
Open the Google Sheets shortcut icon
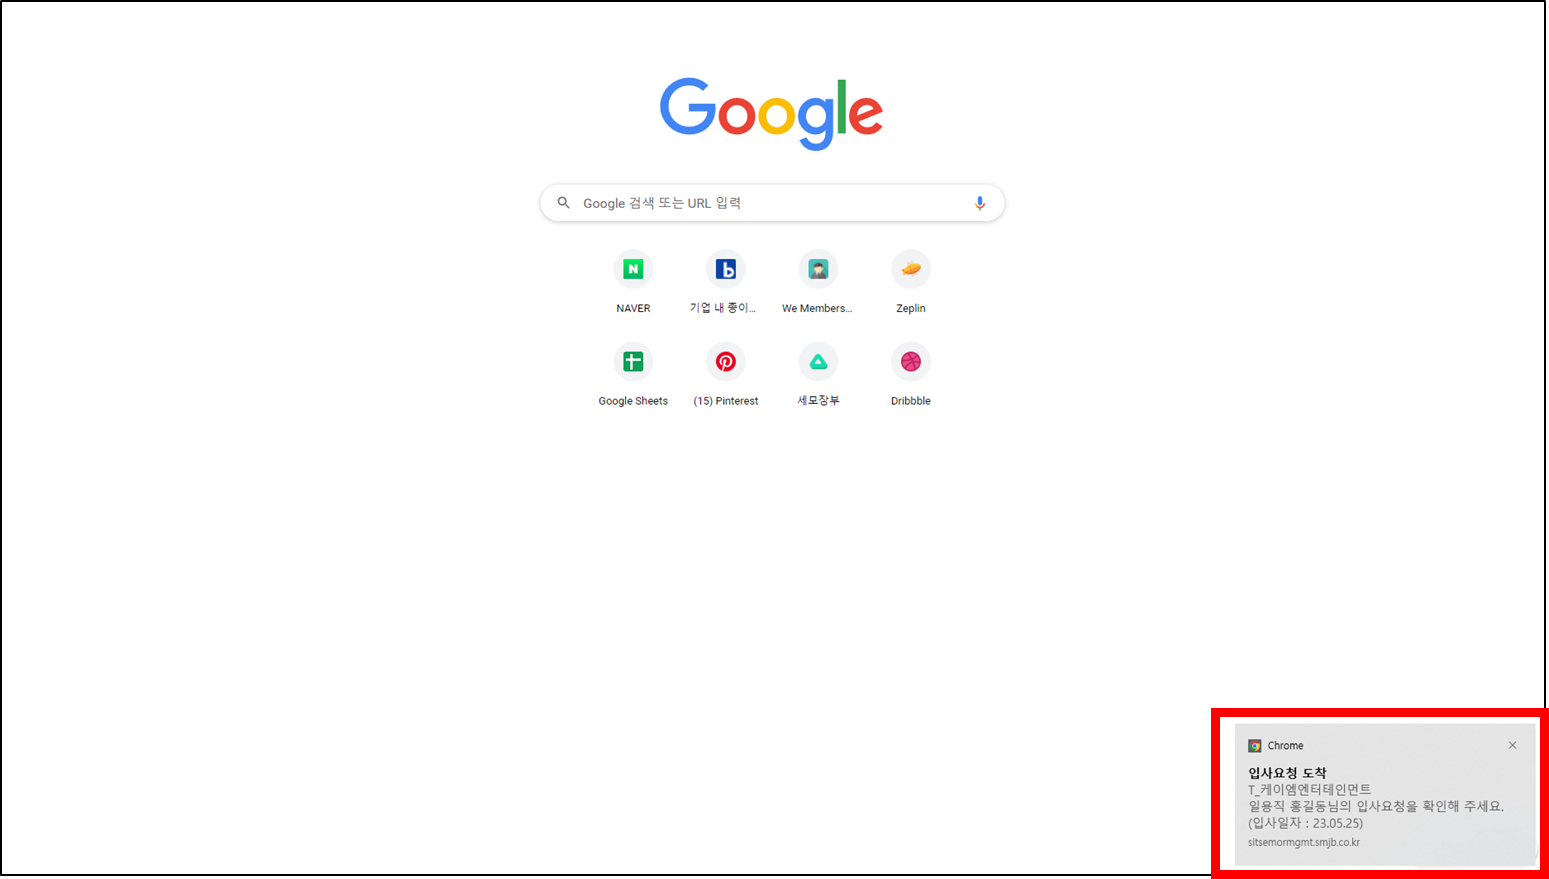(x=633, y=362)
